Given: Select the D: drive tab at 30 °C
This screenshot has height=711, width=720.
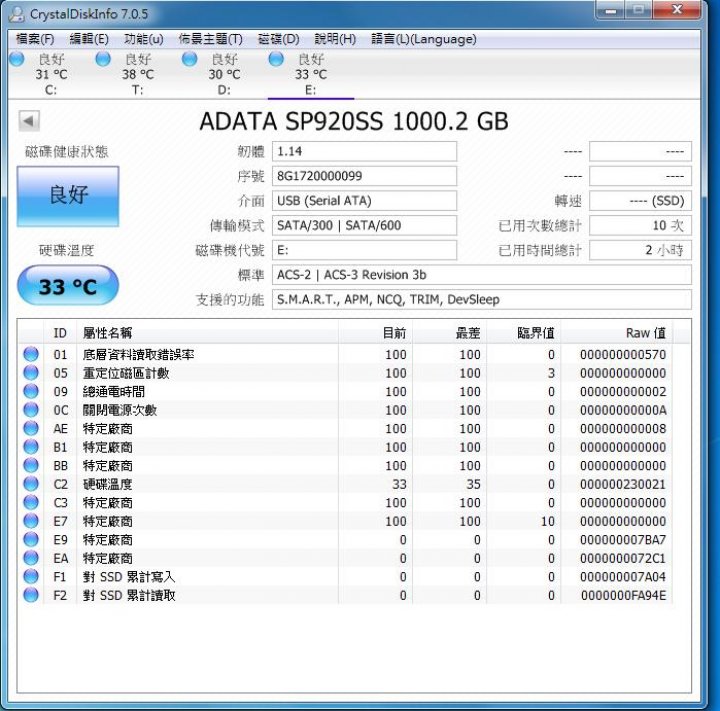Looking at the screenshot, I should tap(224, 74).
